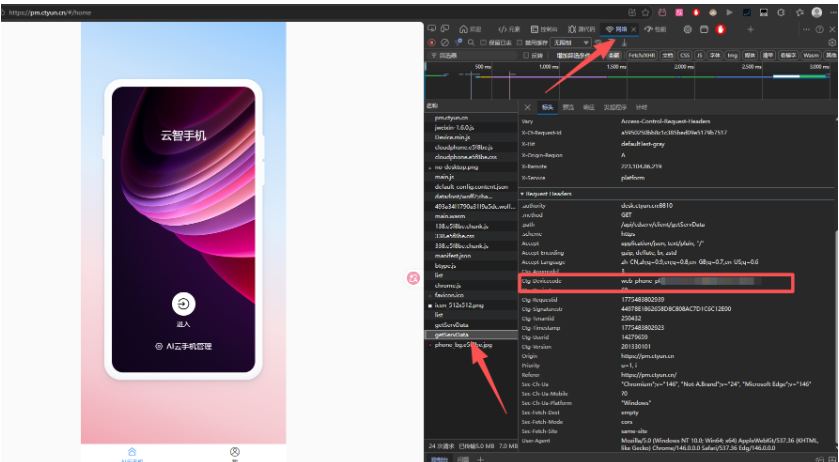The height and width of the screenshot is (462, 839).
Task: Open the DevTools three-dot customize menu
Action: pyautogui.click(x=806, y=29)
